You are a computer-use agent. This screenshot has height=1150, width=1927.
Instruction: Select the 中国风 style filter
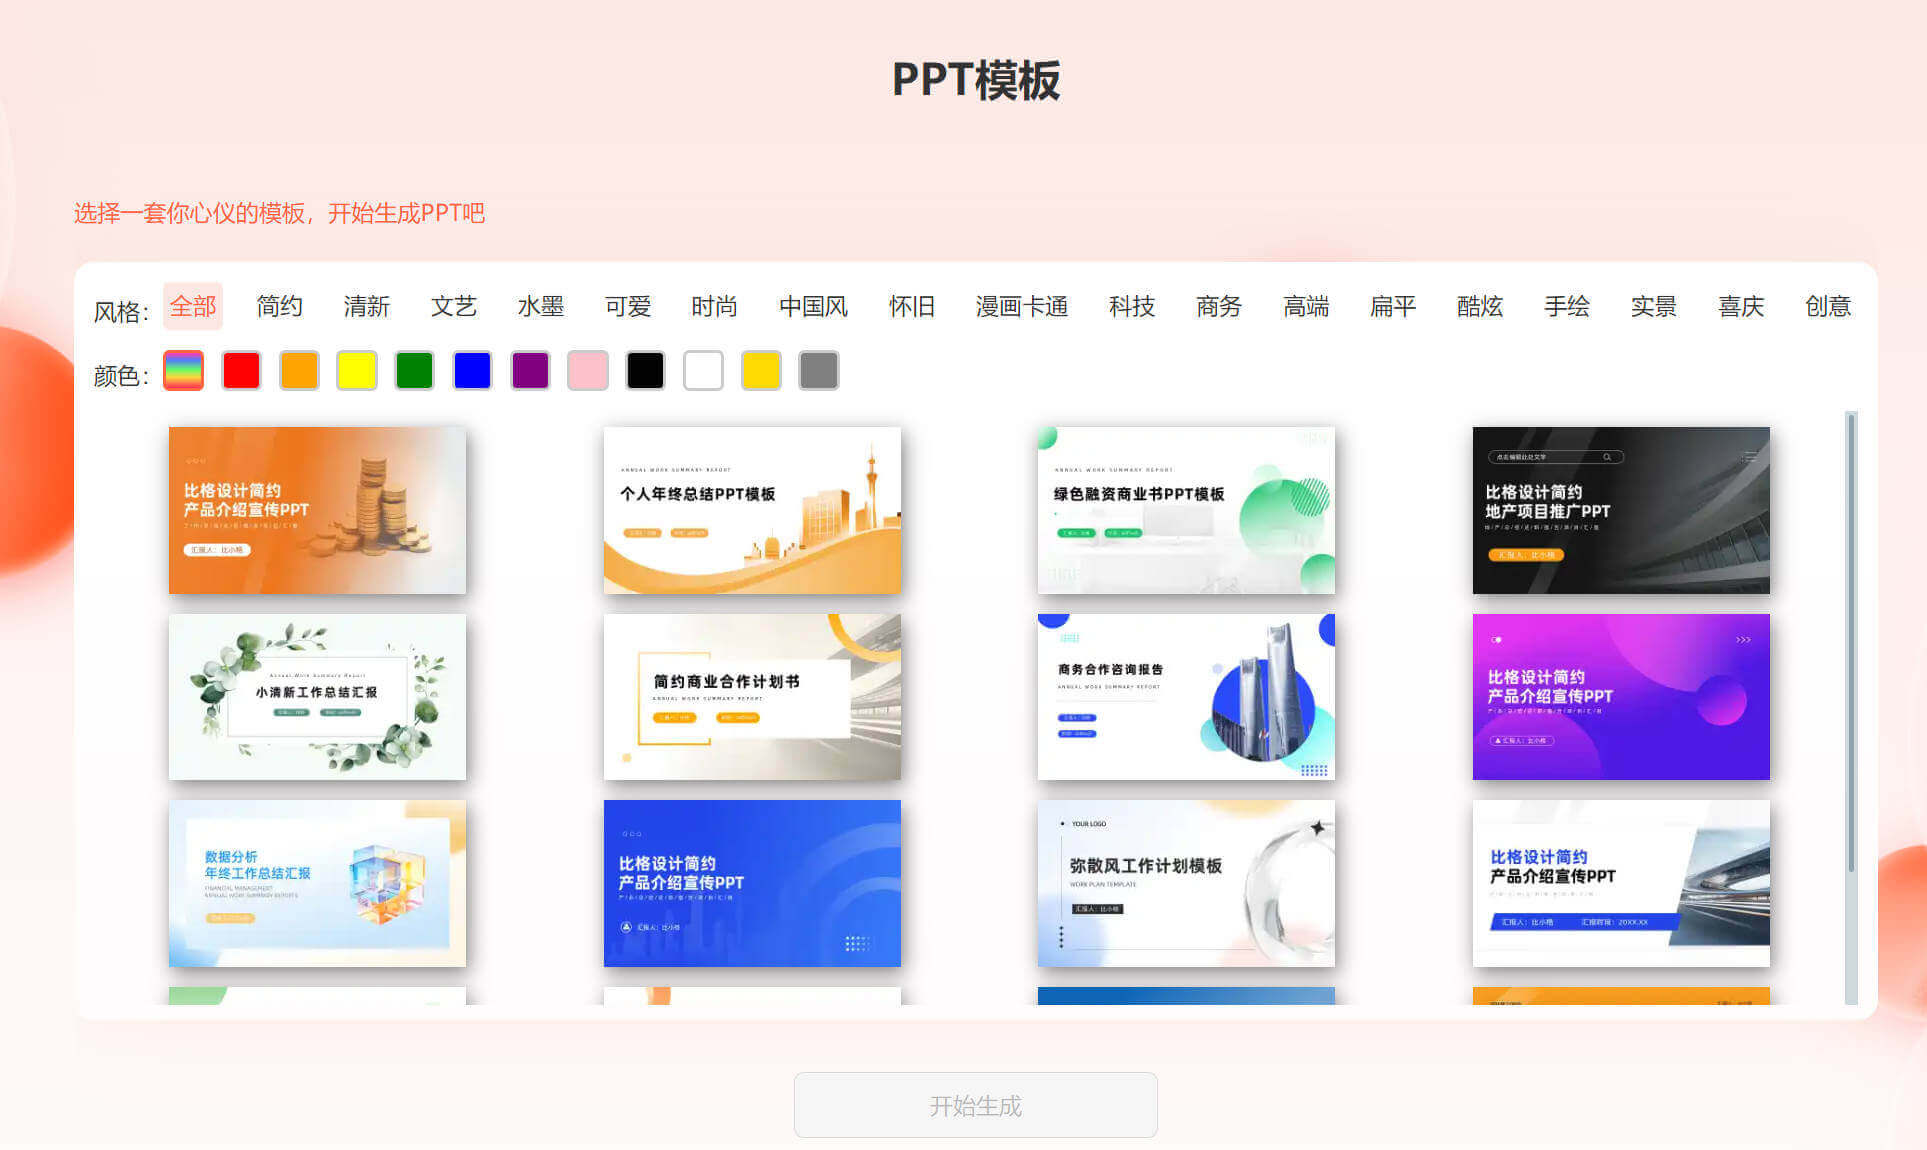coord(813,306)
